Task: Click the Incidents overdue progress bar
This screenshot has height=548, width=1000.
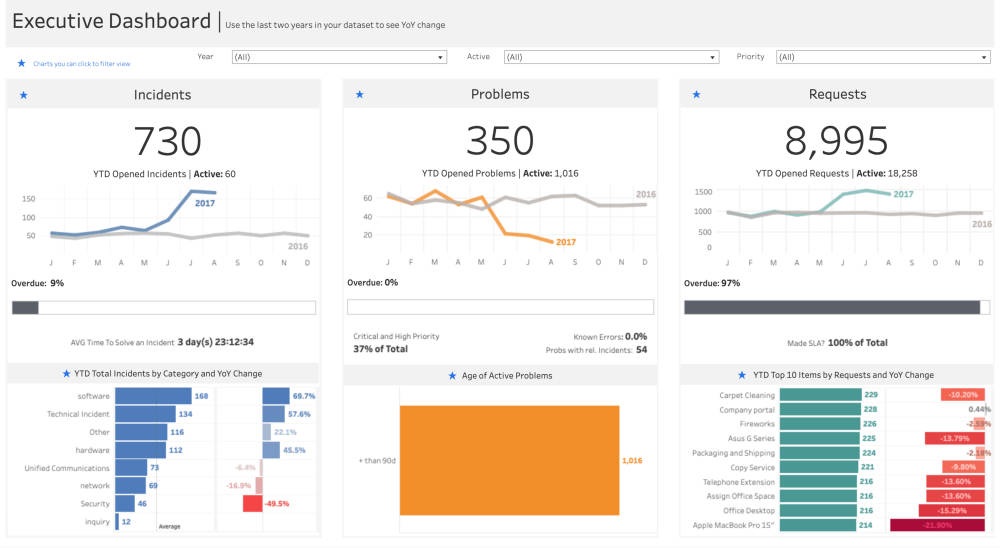Action: tap(164, 307)
